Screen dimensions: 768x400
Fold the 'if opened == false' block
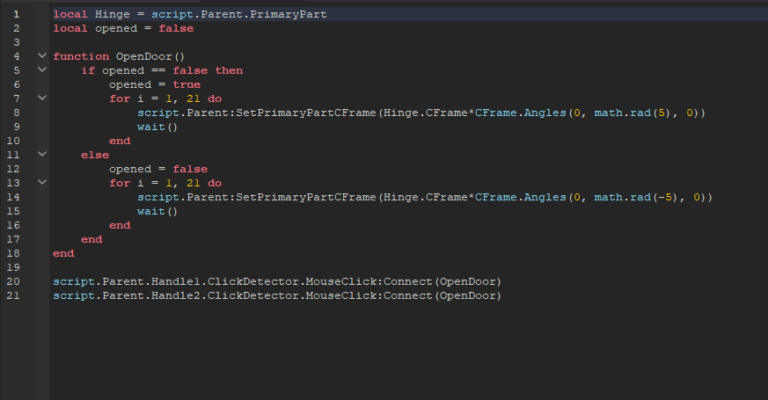[41, 71]
